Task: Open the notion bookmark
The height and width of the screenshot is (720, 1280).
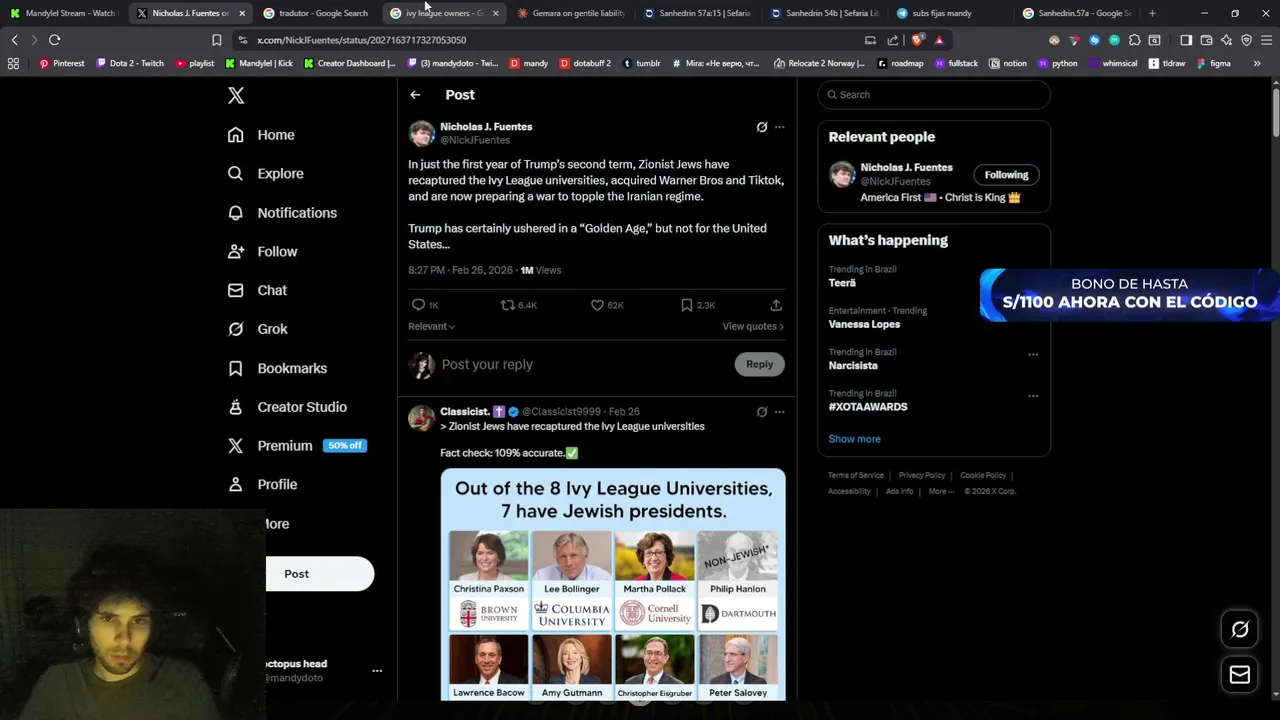Action: (x=1008, y=63)
